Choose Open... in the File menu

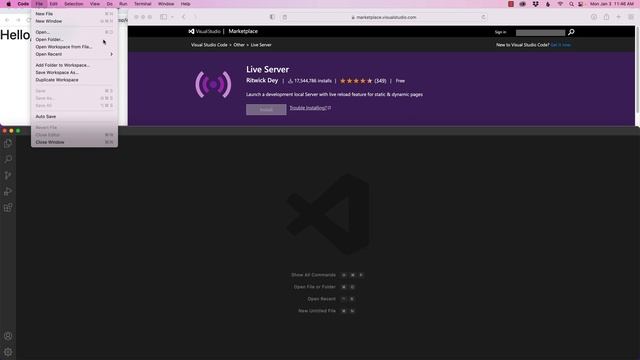point(74,32)
